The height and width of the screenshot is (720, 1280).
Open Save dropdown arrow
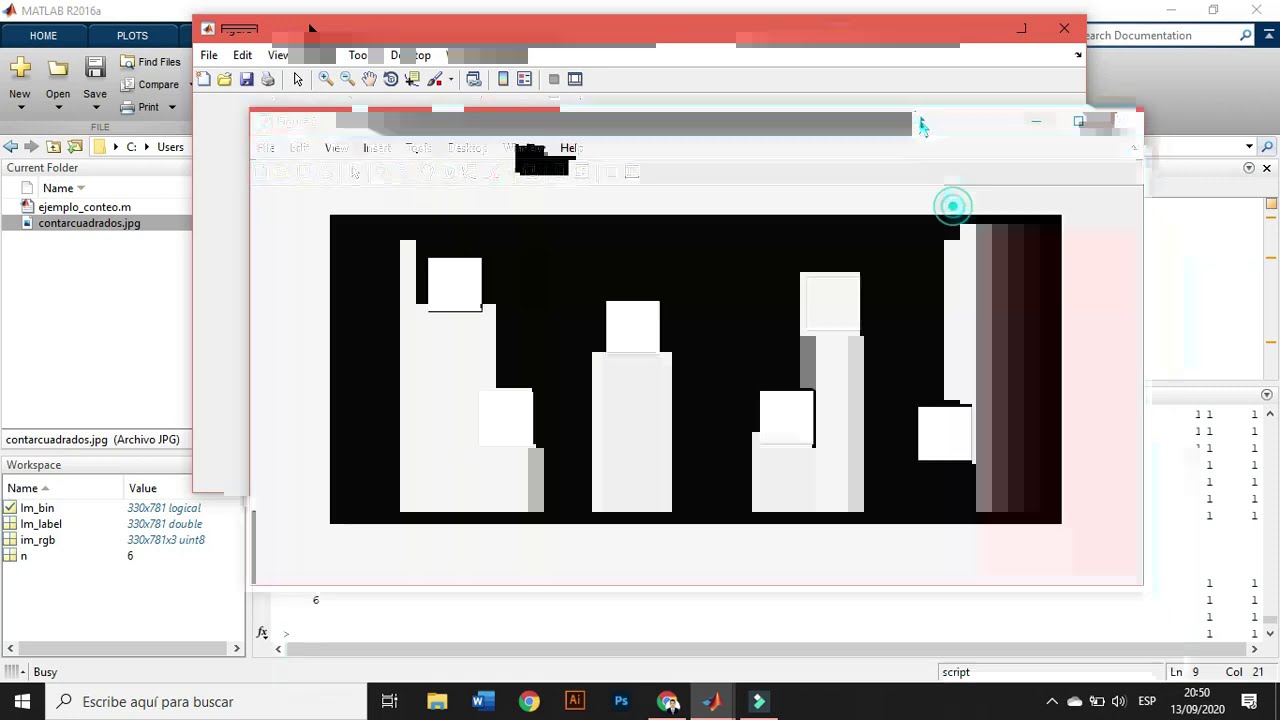pyautogui.click(x=95, y=108)
